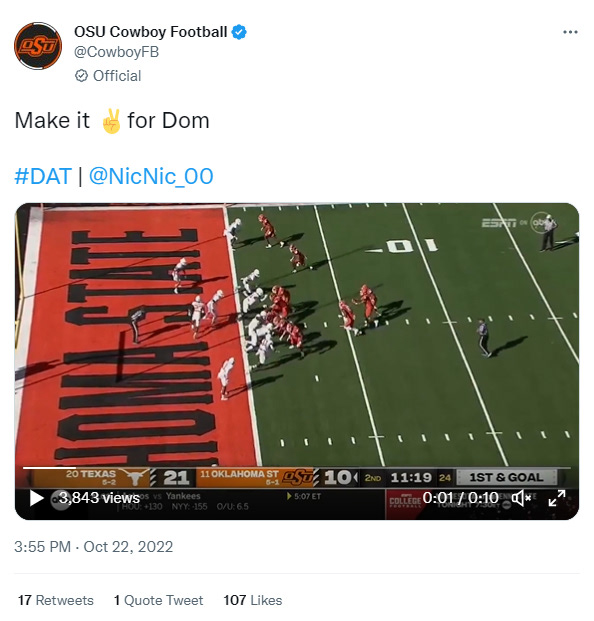View the 17 Retweets list
The height and width of the screenshot is (621, 594).
pyautogui.click(x=56, y=600)
